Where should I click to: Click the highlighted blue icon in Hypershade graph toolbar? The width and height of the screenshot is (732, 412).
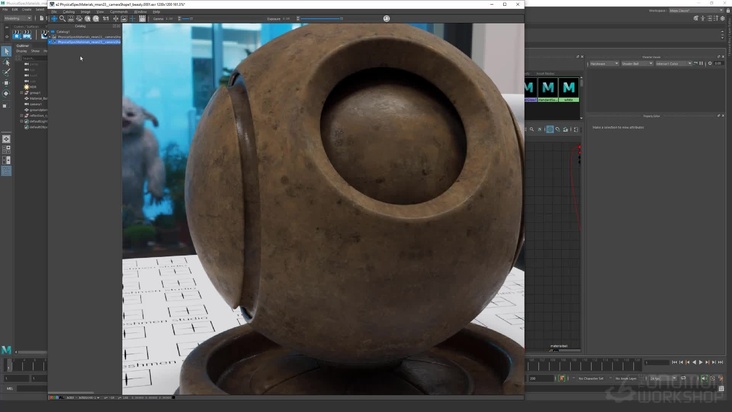pyautogui.click(x=550, y=129)
